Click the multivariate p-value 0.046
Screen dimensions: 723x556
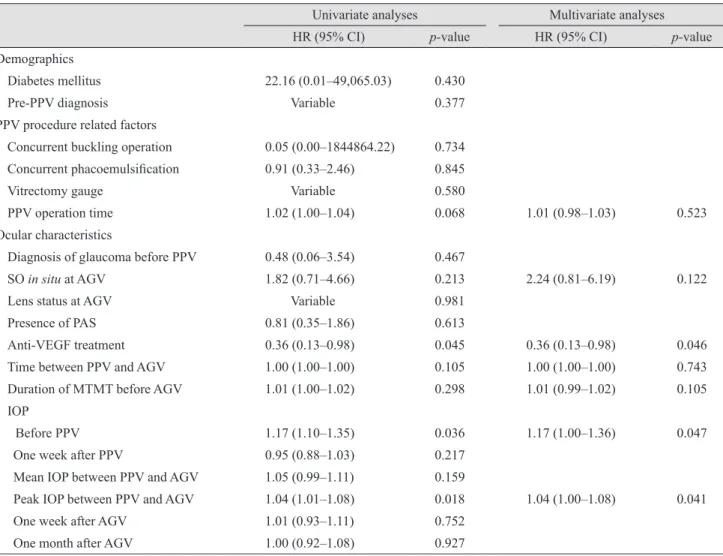coord(692,345)
